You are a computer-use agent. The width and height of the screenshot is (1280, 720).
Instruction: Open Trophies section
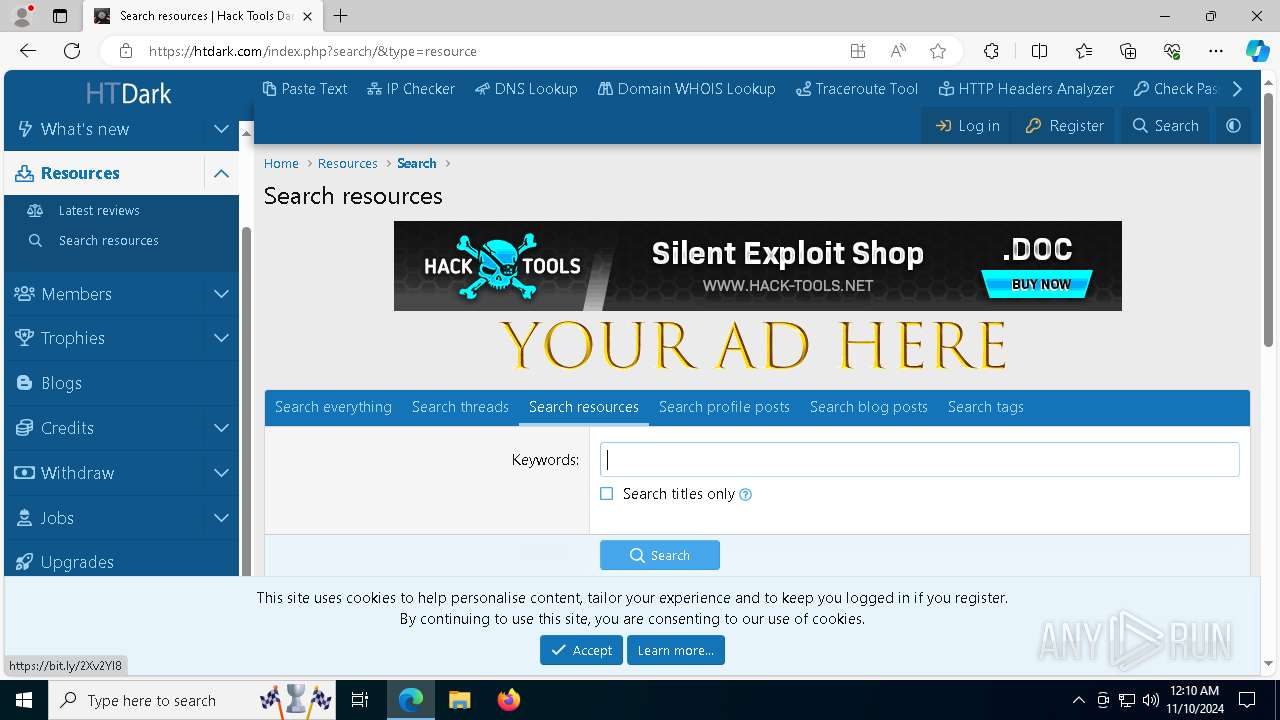tap(72, 338)
